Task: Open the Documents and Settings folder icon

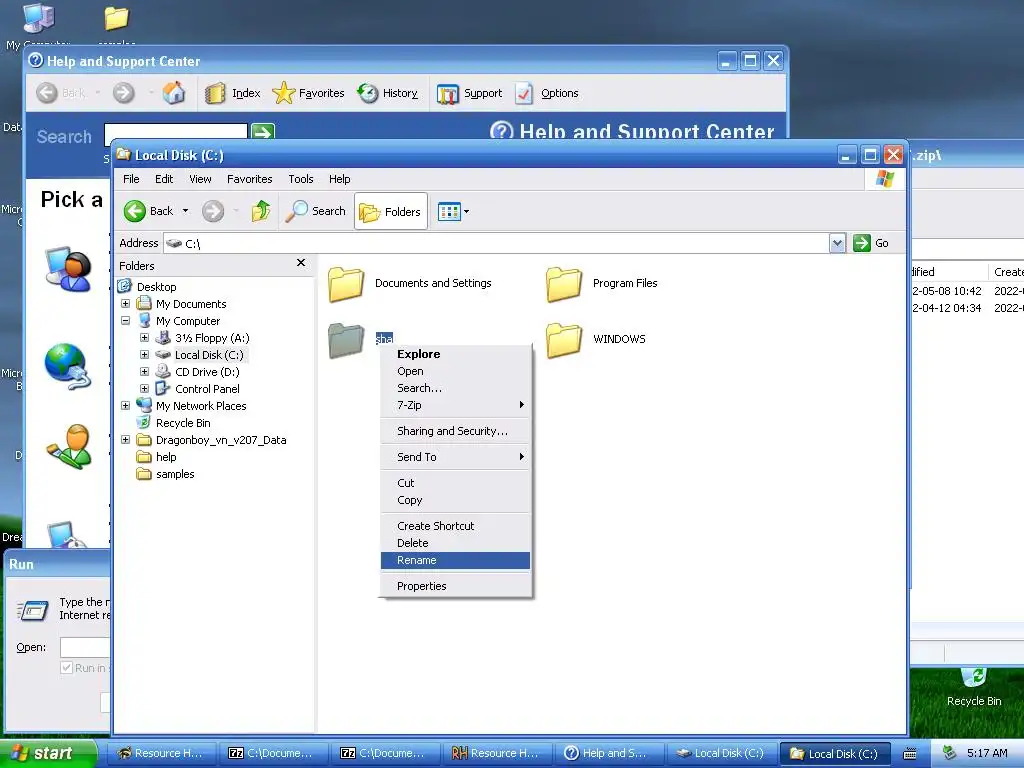Action: (346, 284)
